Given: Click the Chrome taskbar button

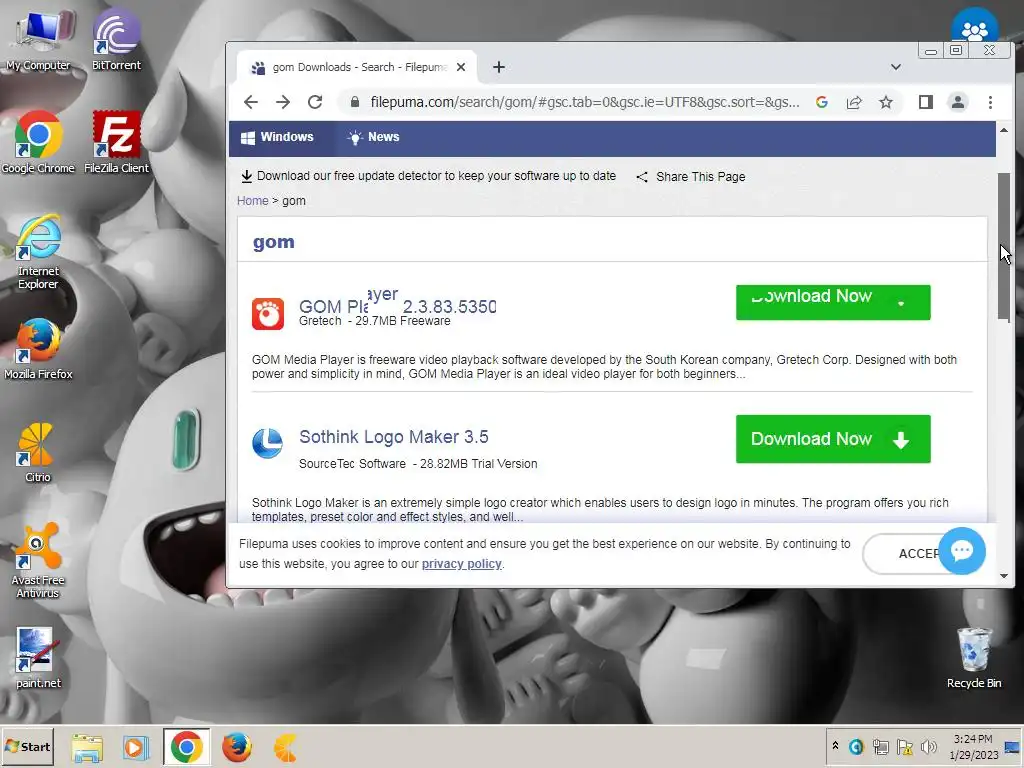Looking at the screenshot, I should tap(187, 747).
